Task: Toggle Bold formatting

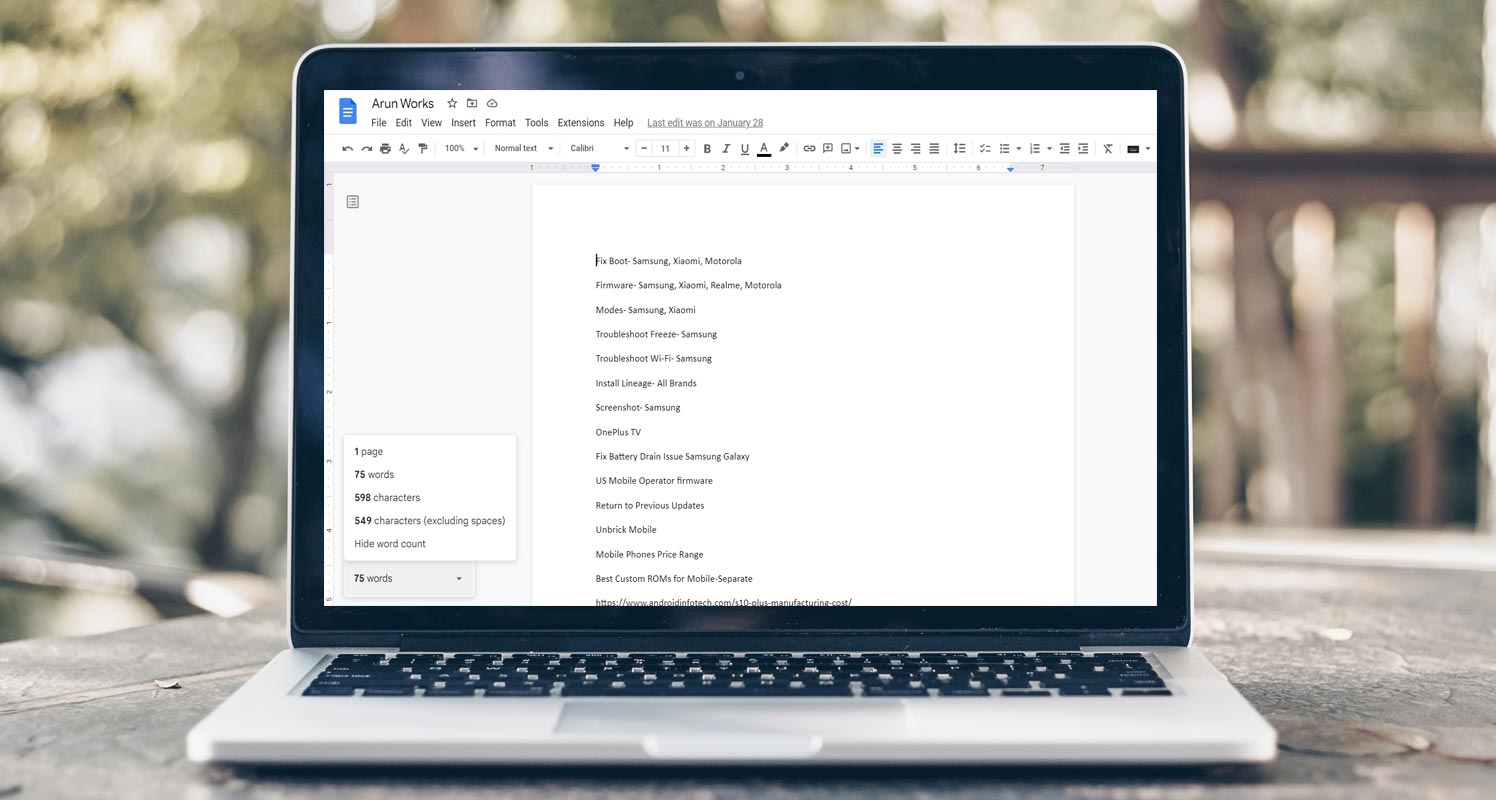Action: [x=707, y=149]
